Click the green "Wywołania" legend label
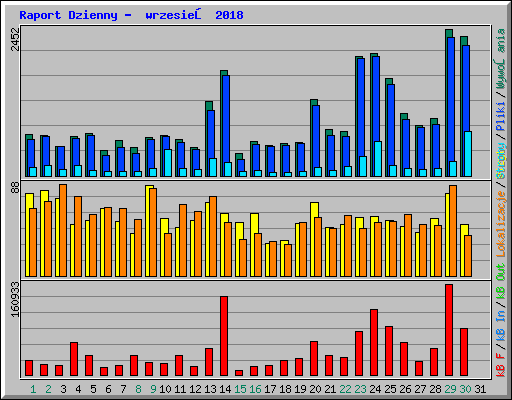Image resolution: width=512 pixels, height=400 pixels. [501, 59]
